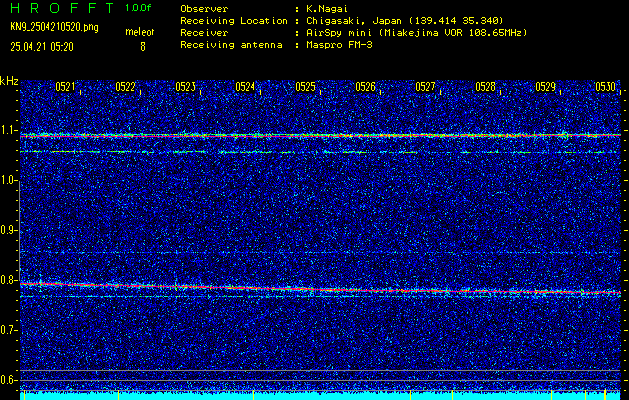
Task: Select observer name K.Nagai
Action: tap(326, 9)
